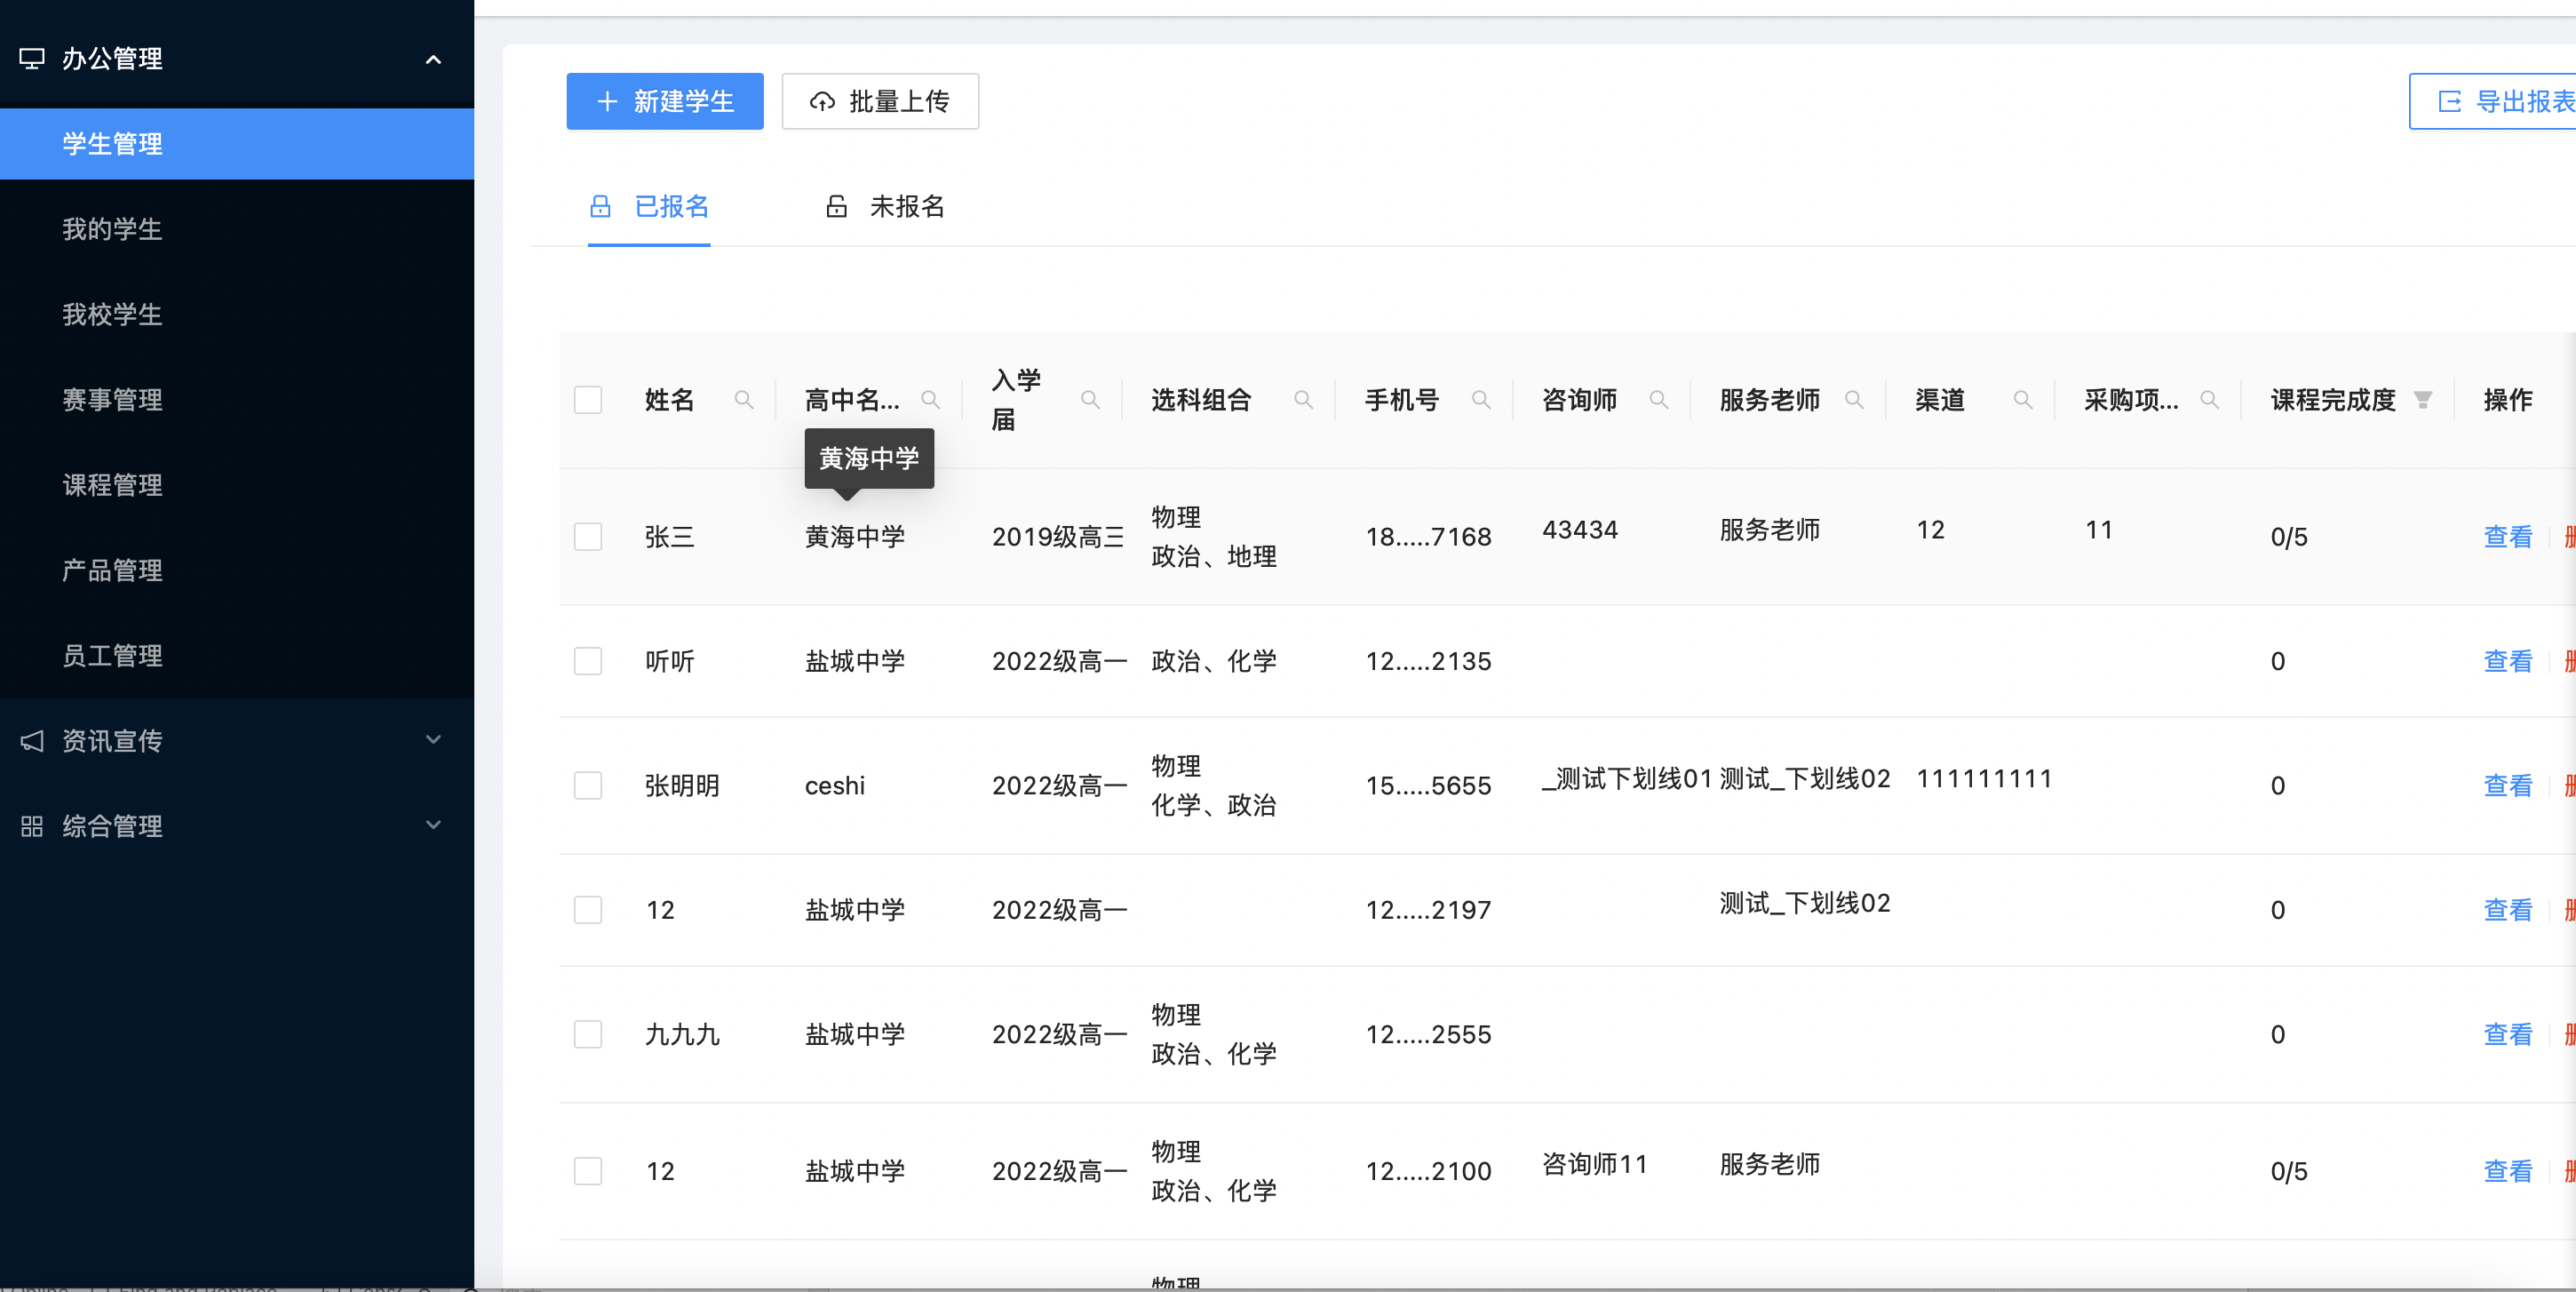
Task: Click the search icon beside 姓名 column
Action: pyautogui.click(x=743, y=400)
